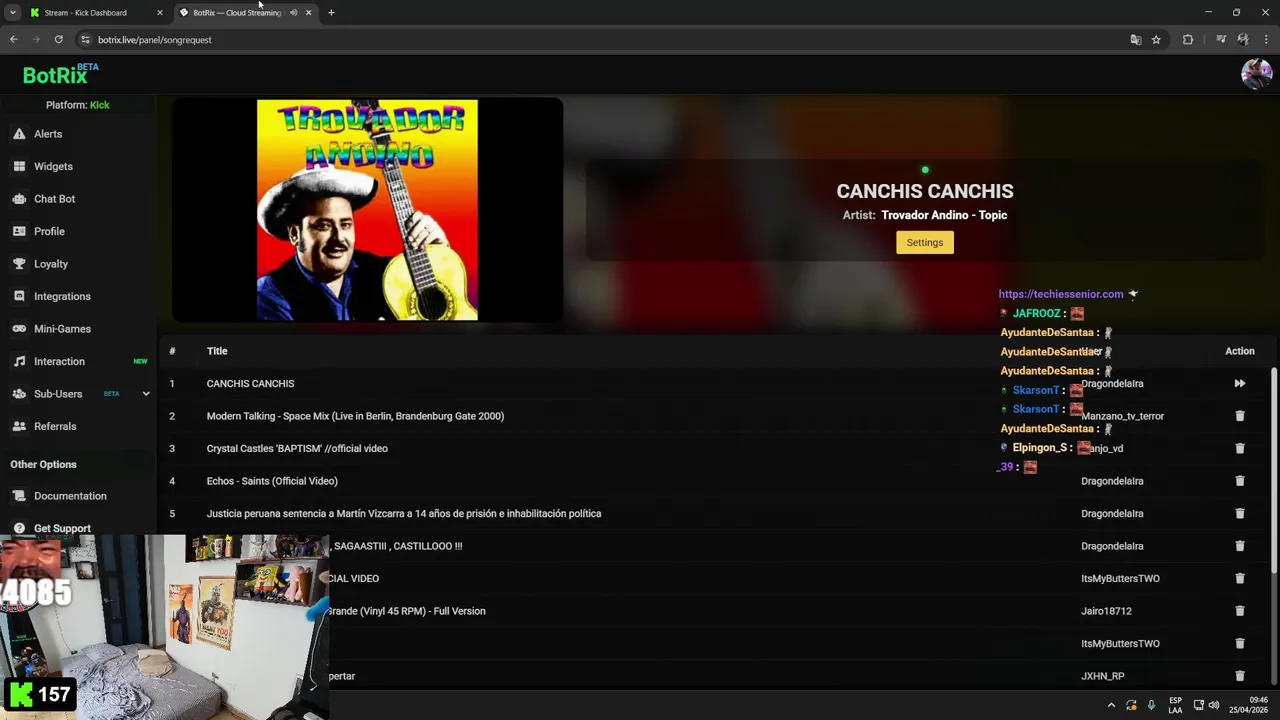The image size is (1280, 720).
Task: Click the artist Trovador Andino - Topic
Action: click(x=944, y=215)
